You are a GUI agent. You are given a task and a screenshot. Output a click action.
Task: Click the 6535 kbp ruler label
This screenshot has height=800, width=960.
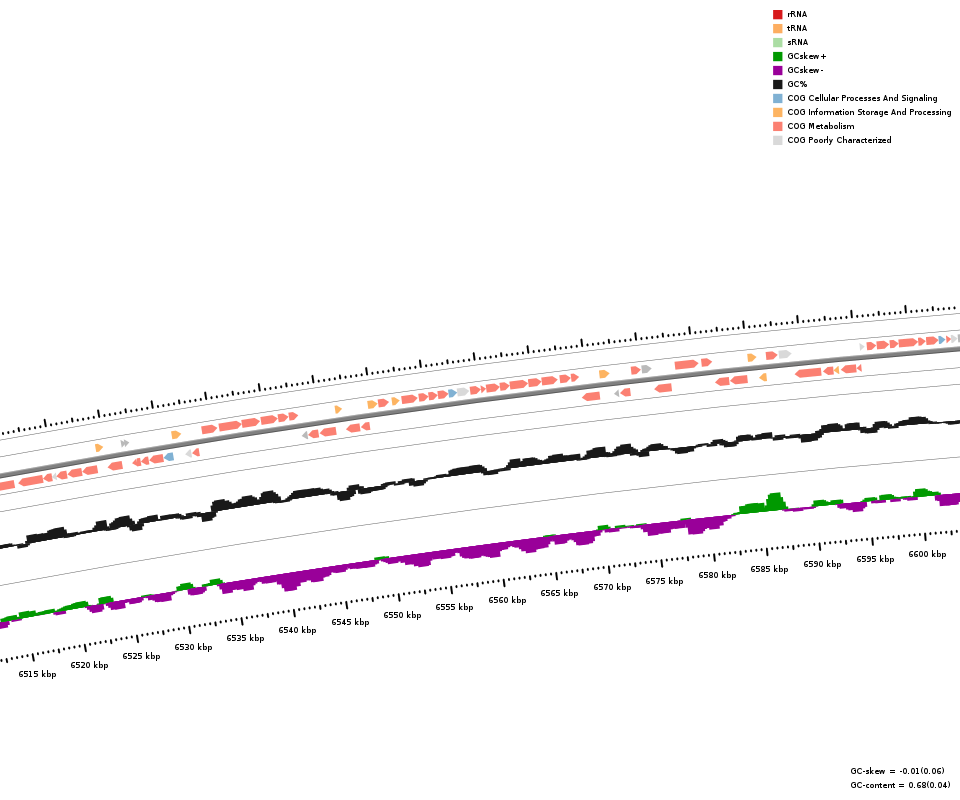(245, 638)
